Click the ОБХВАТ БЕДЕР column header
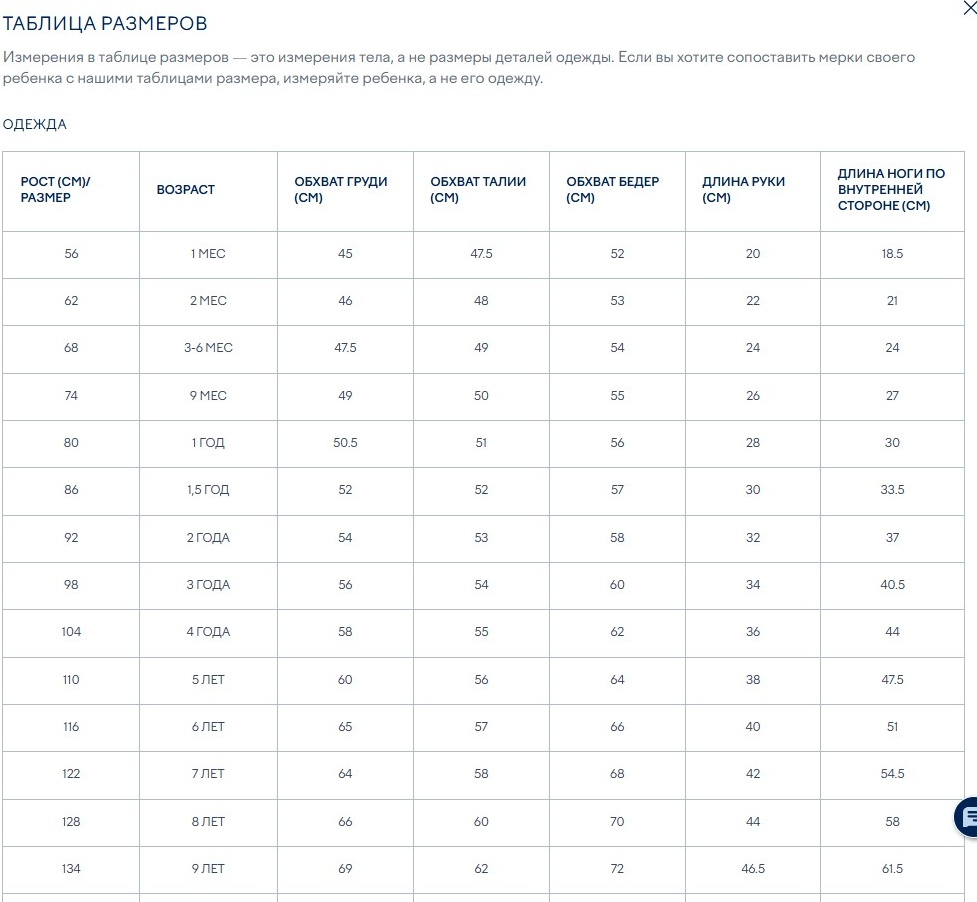Screen dimensions: 977x902 click(617, 191)
